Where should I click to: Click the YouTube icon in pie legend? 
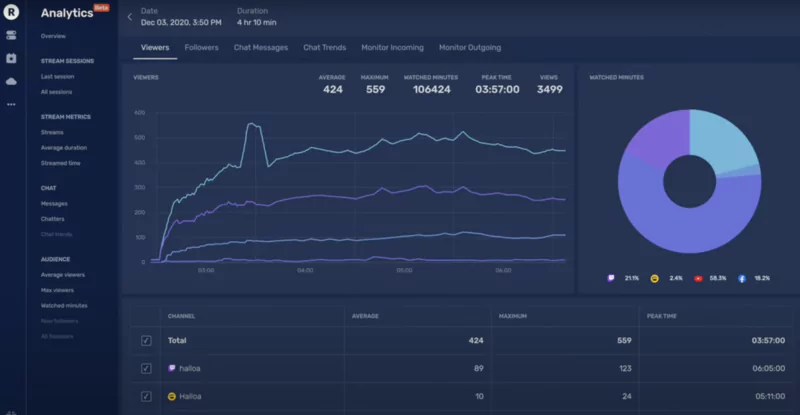pos(698,278)
